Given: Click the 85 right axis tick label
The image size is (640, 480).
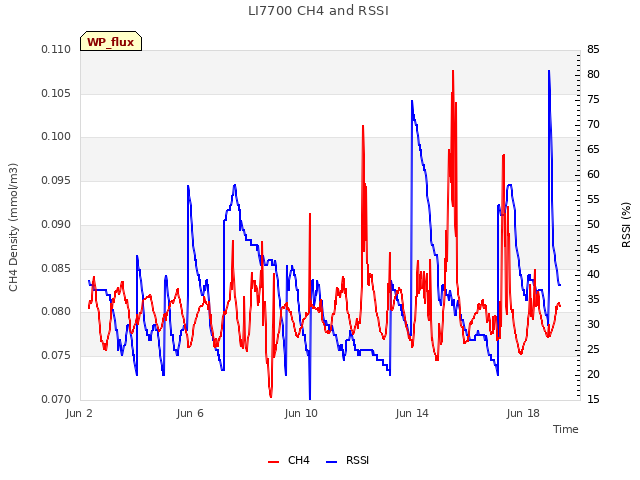Looking at the screenshot, I should click(593, 49).
